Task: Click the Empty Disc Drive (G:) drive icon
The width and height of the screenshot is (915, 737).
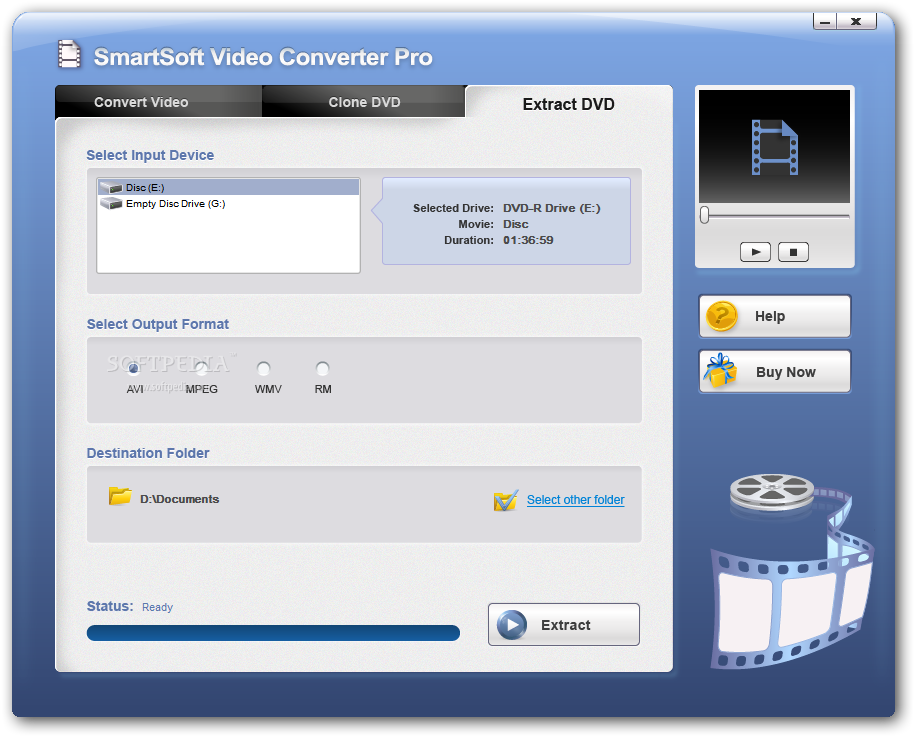Action: (111, 203)
